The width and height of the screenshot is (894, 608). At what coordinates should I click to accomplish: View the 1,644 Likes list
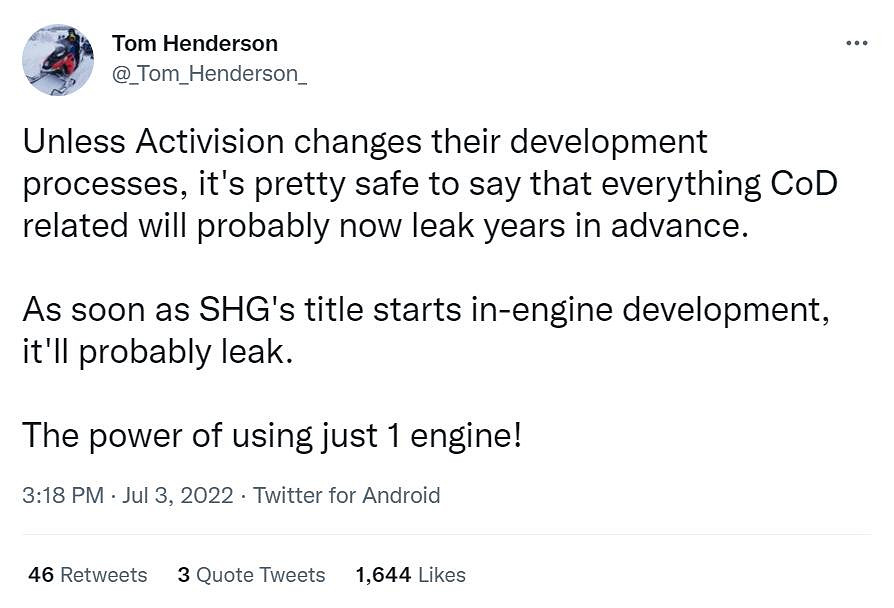click(x=410, y=575)
